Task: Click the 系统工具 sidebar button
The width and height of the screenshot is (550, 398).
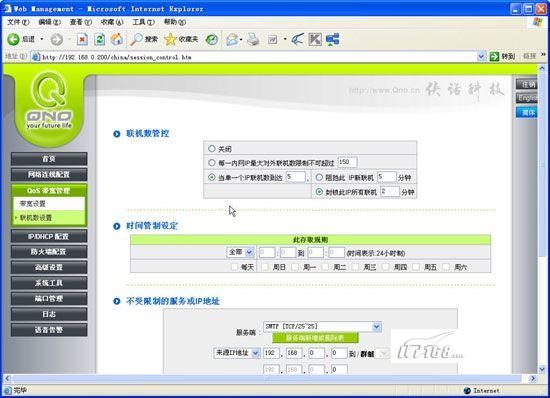Action: coord(49,283)
